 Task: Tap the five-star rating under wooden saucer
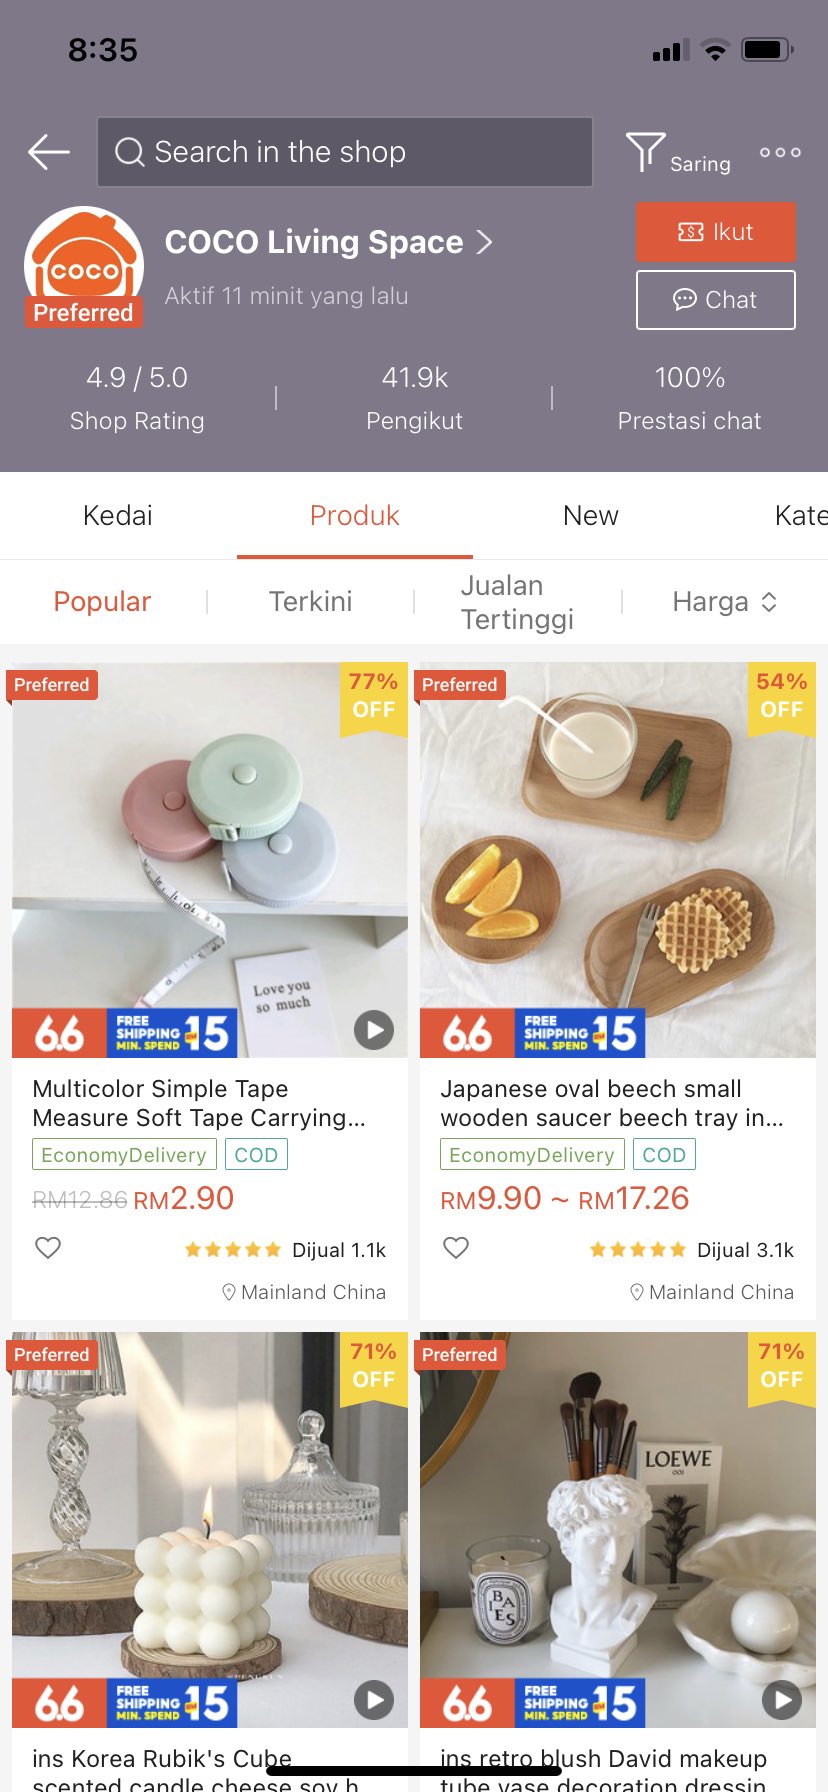pyautogui.click(x=637, y=1249)
